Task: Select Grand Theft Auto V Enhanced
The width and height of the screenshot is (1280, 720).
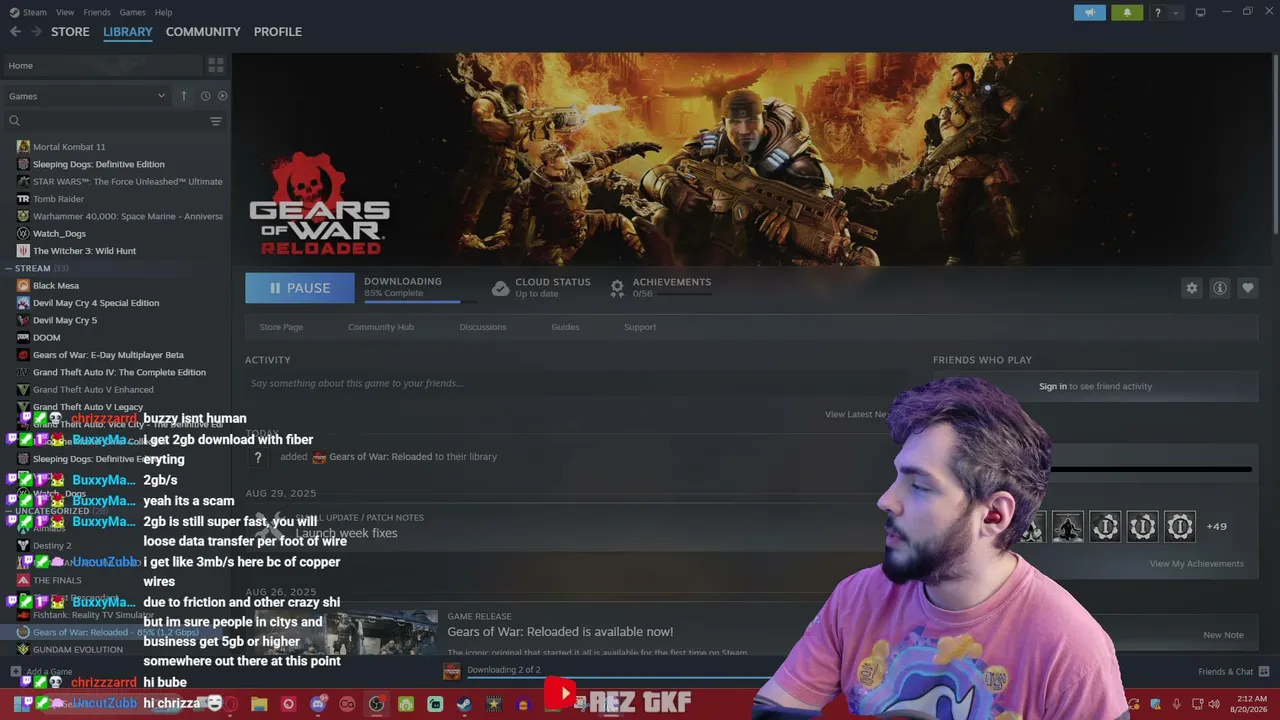Action: point(93,390)
